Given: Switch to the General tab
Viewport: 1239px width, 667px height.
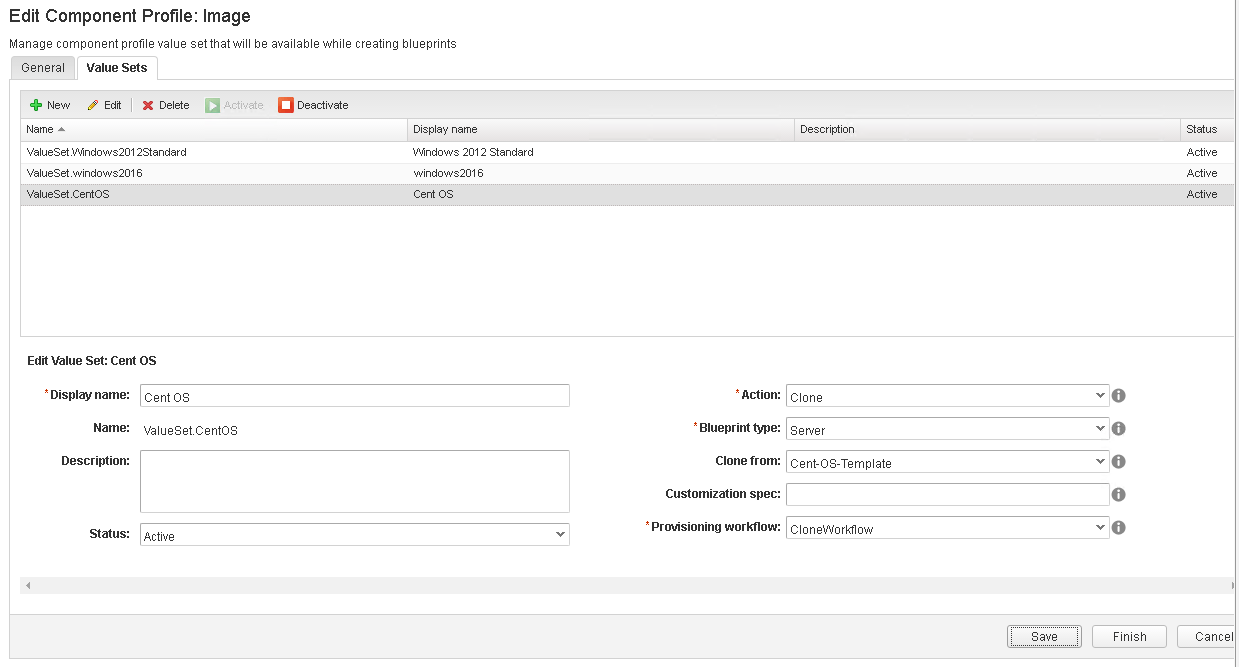Looking at the screenshot, I should [43, 68].
